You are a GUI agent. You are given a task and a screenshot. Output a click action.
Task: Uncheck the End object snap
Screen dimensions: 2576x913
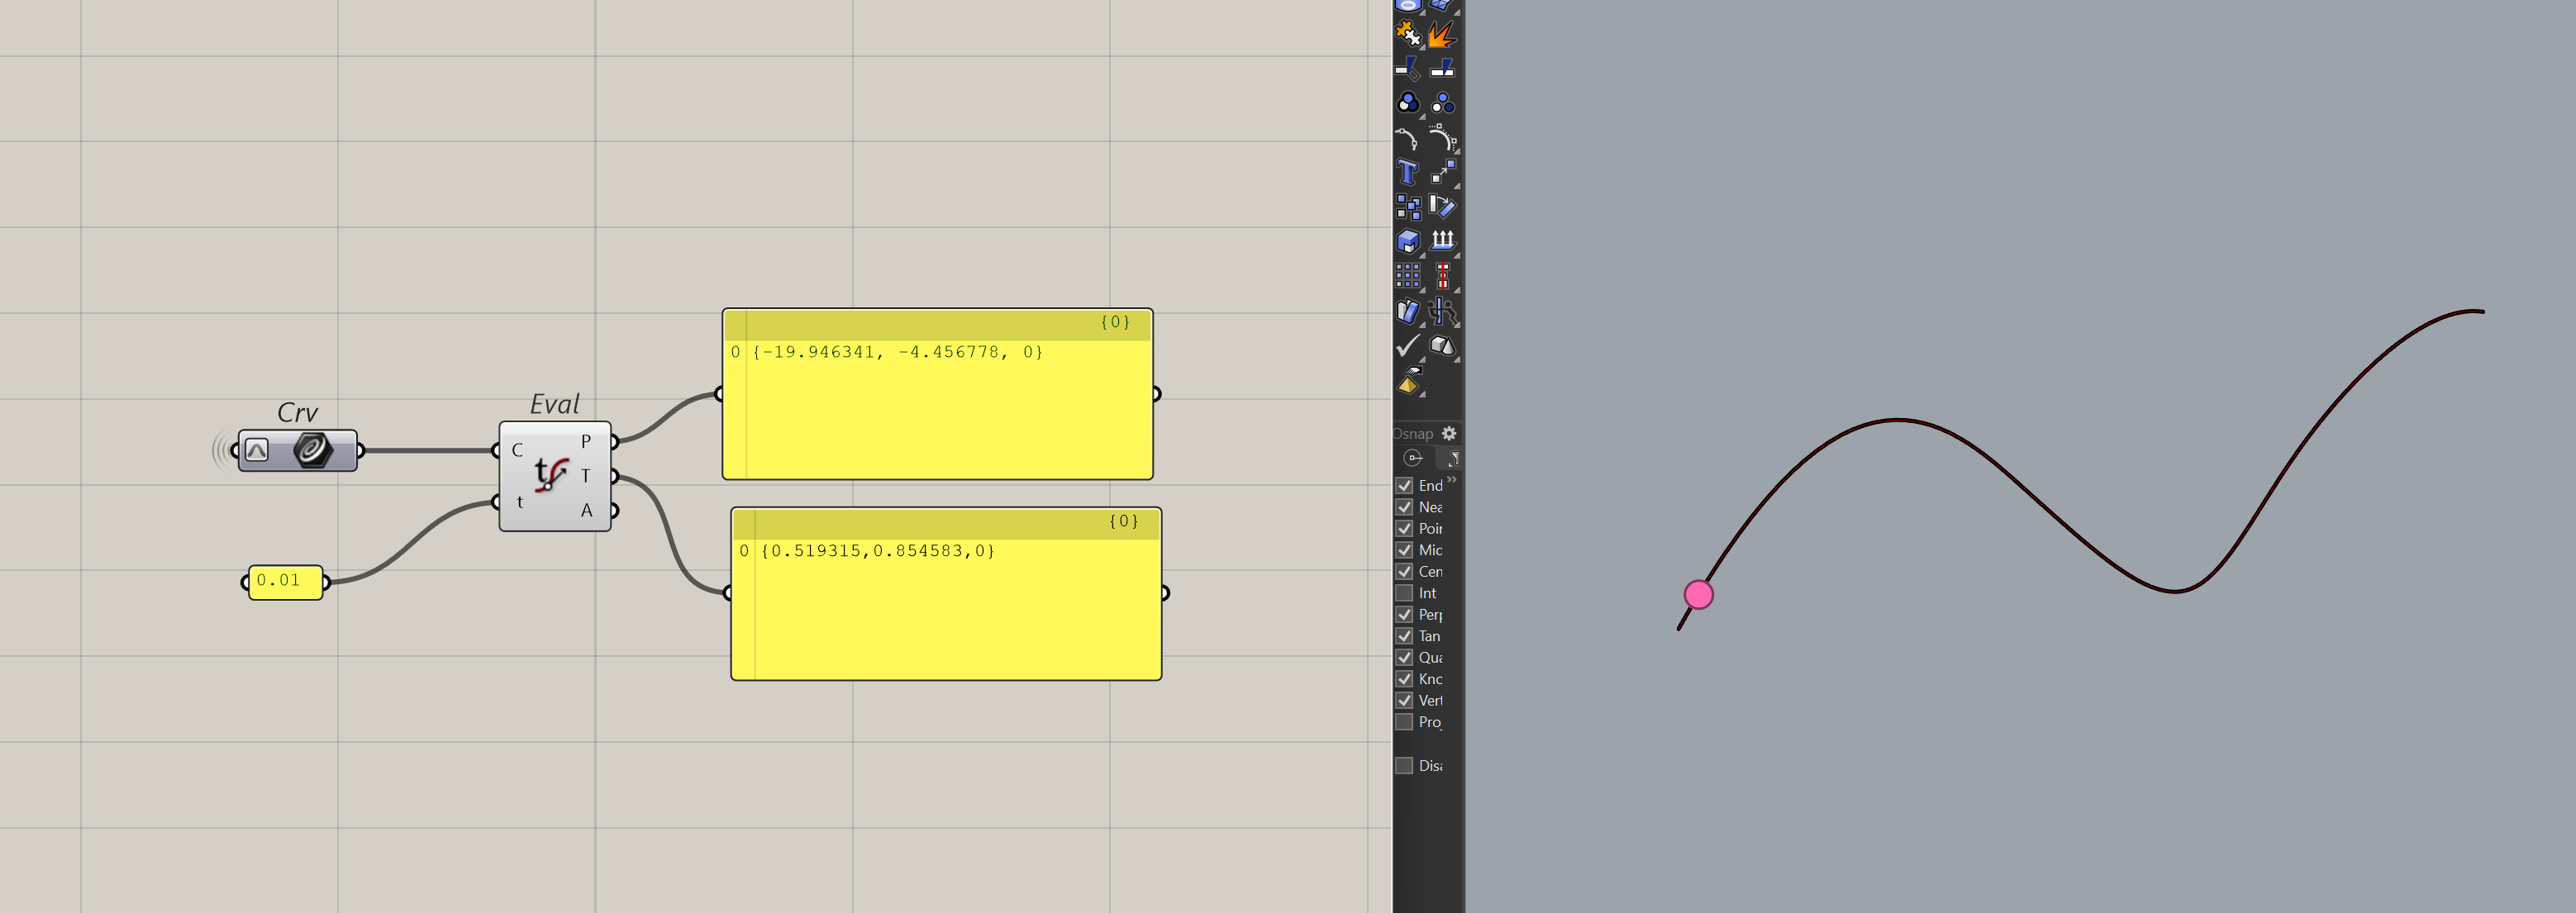click(x=1404, y=485)
